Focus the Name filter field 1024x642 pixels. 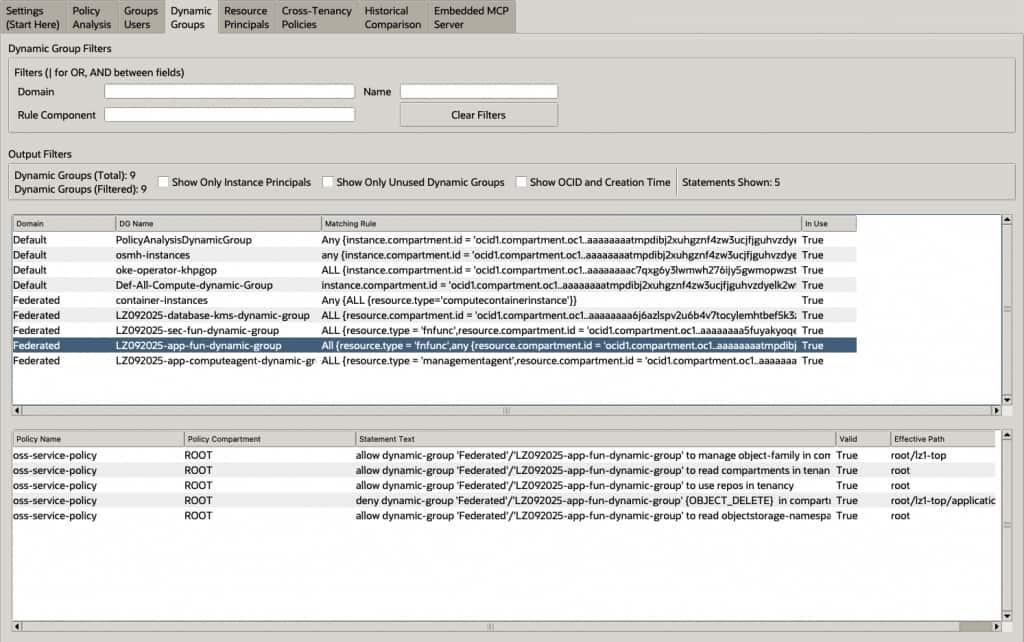coord(479,91)
